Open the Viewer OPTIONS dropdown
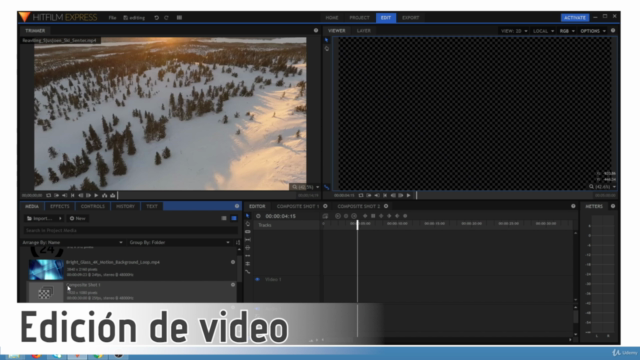 (593, 31)
